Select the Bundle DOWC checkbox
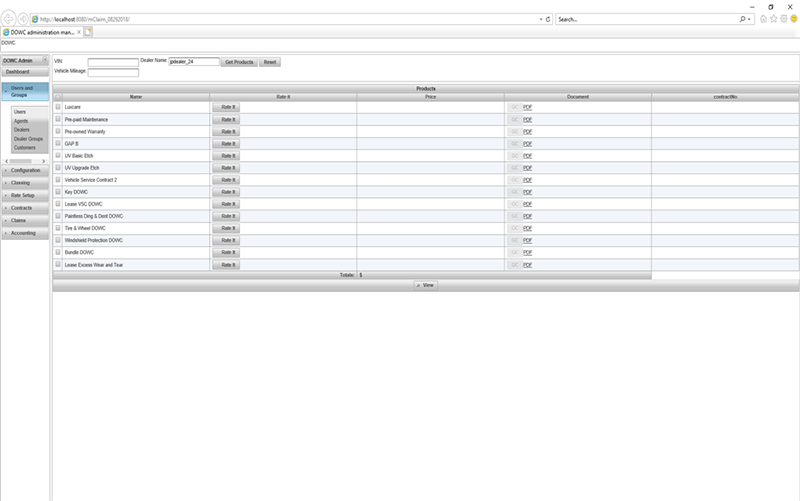This screenshot has width=800, height=501. click(58, 253)
